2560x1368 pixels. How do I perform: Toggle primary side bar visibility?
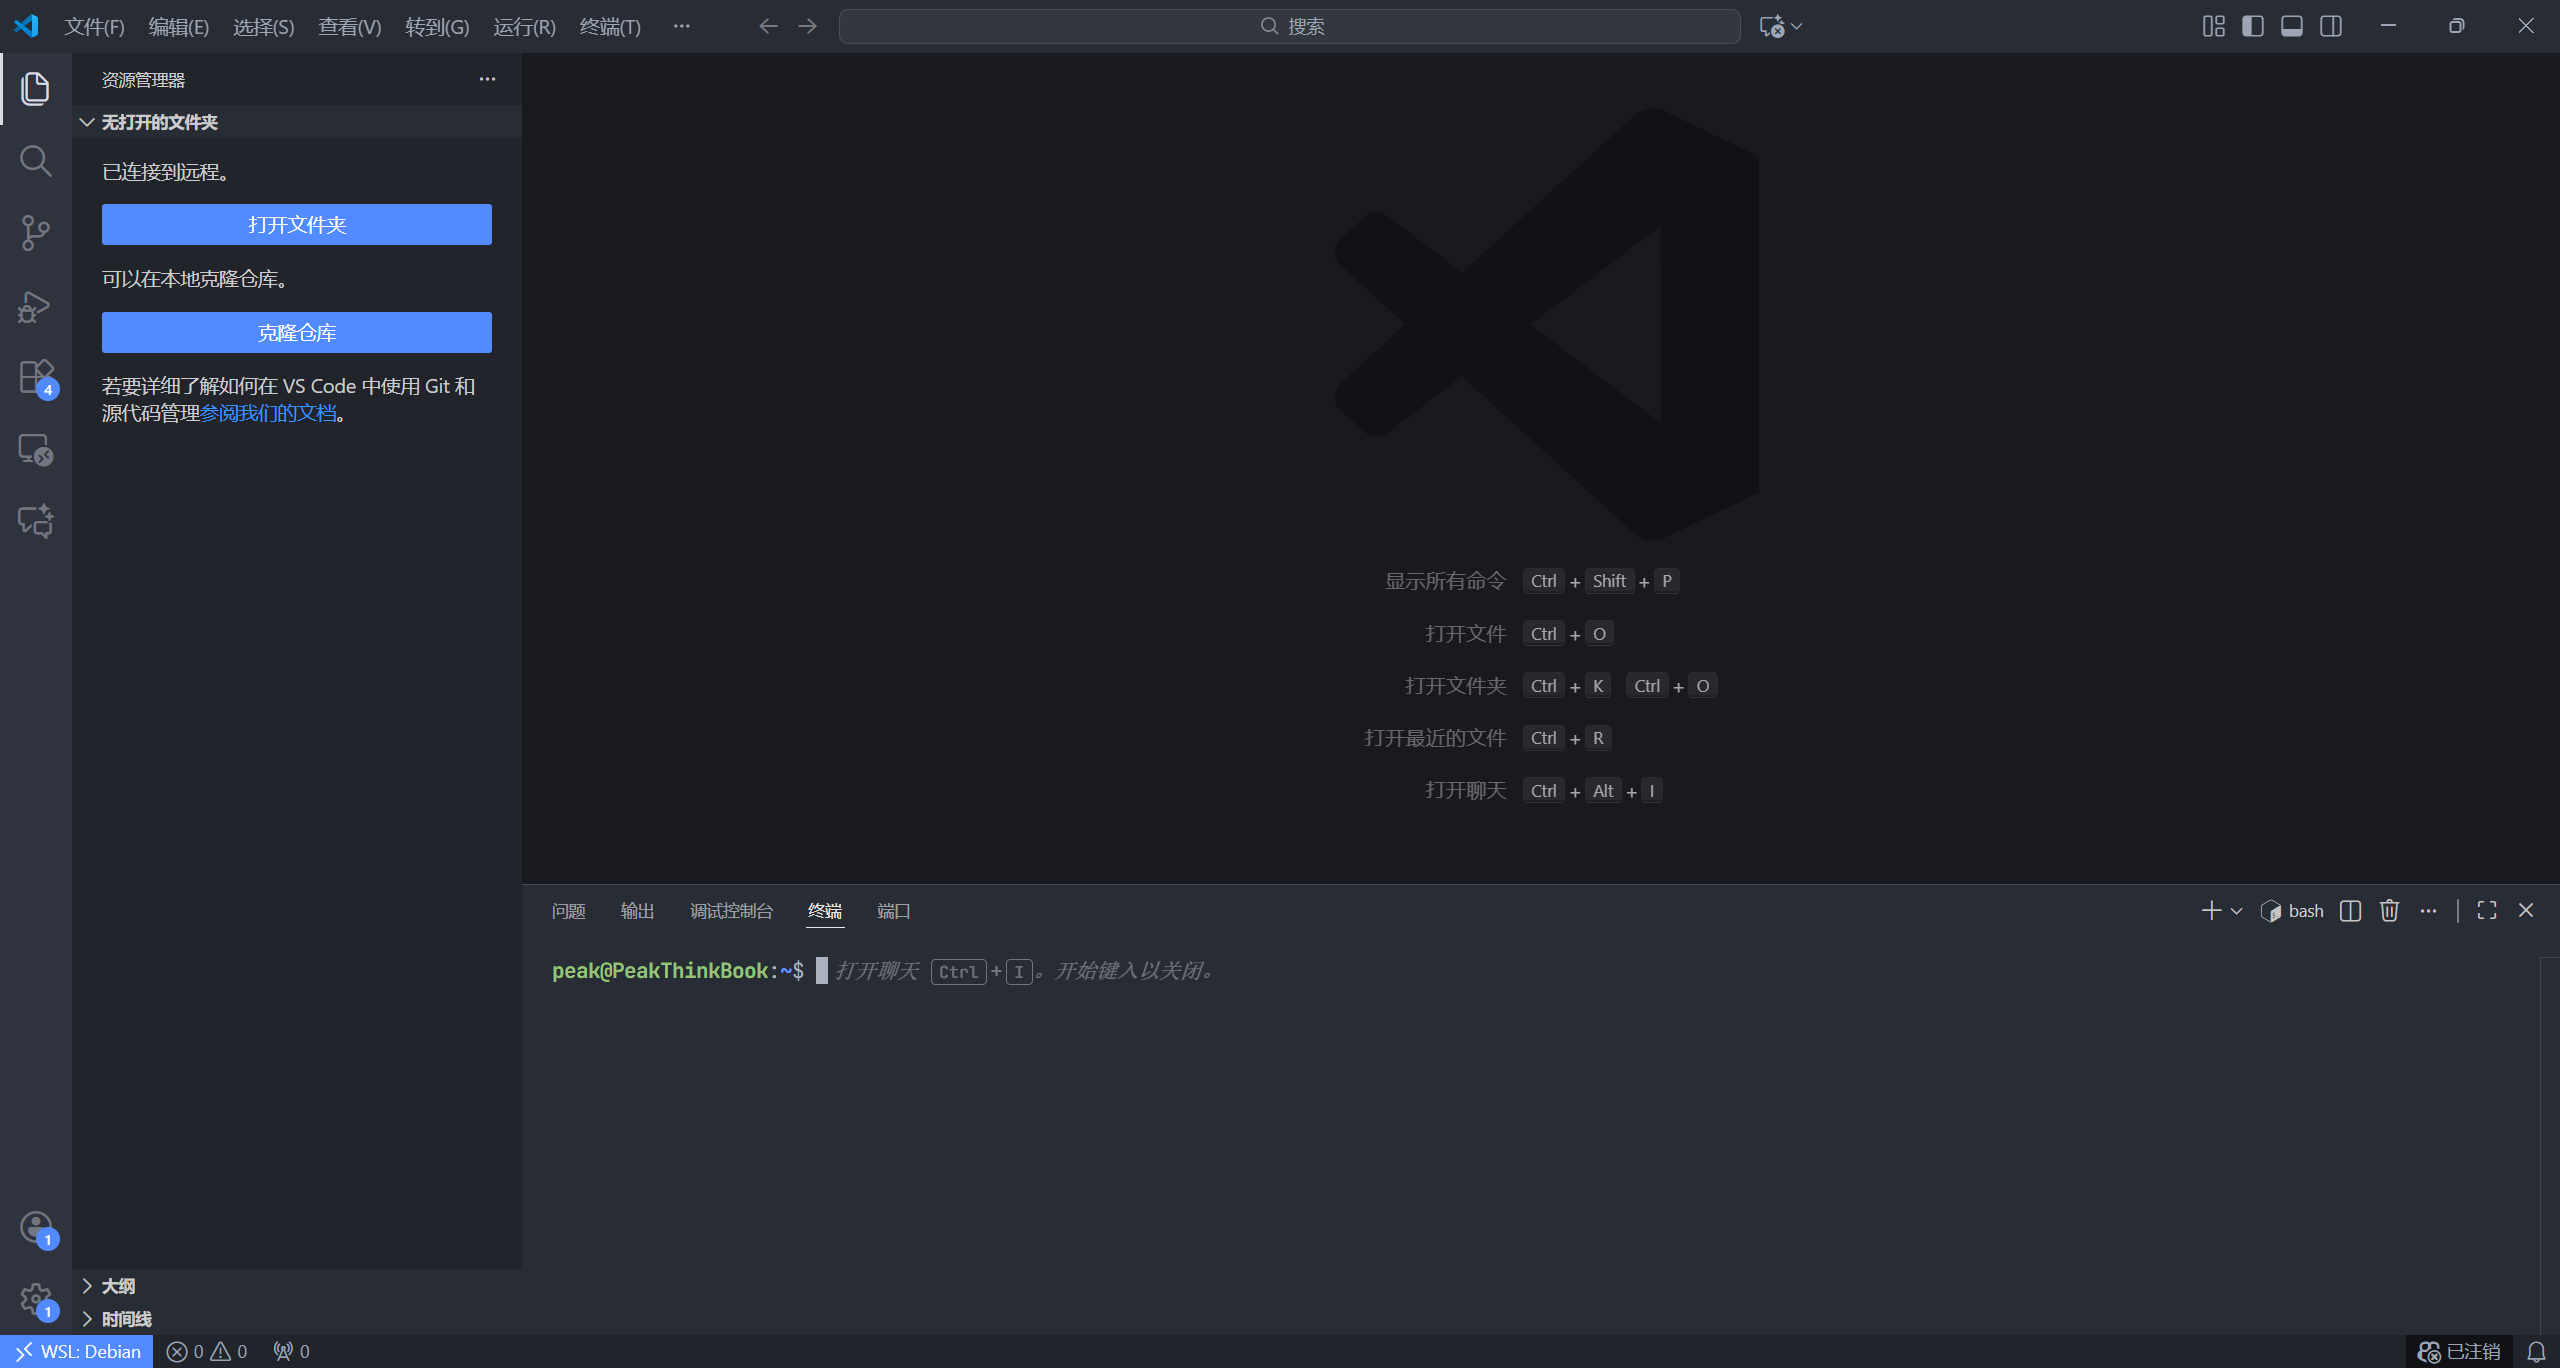pyautogui.click(x=2252, y=26)
